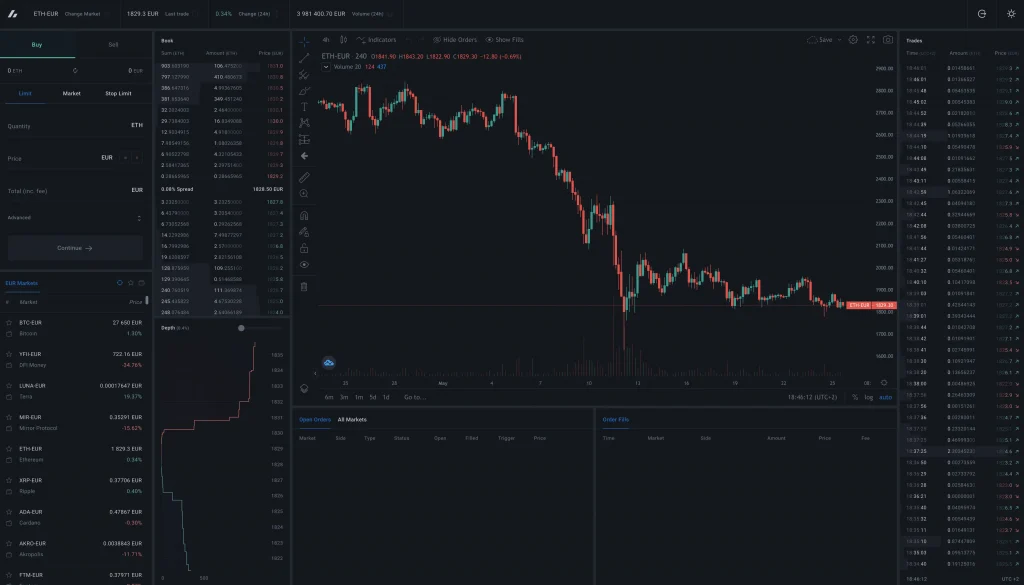Open chart settings gear icon

pyautogui.click(x=853, y=40)
